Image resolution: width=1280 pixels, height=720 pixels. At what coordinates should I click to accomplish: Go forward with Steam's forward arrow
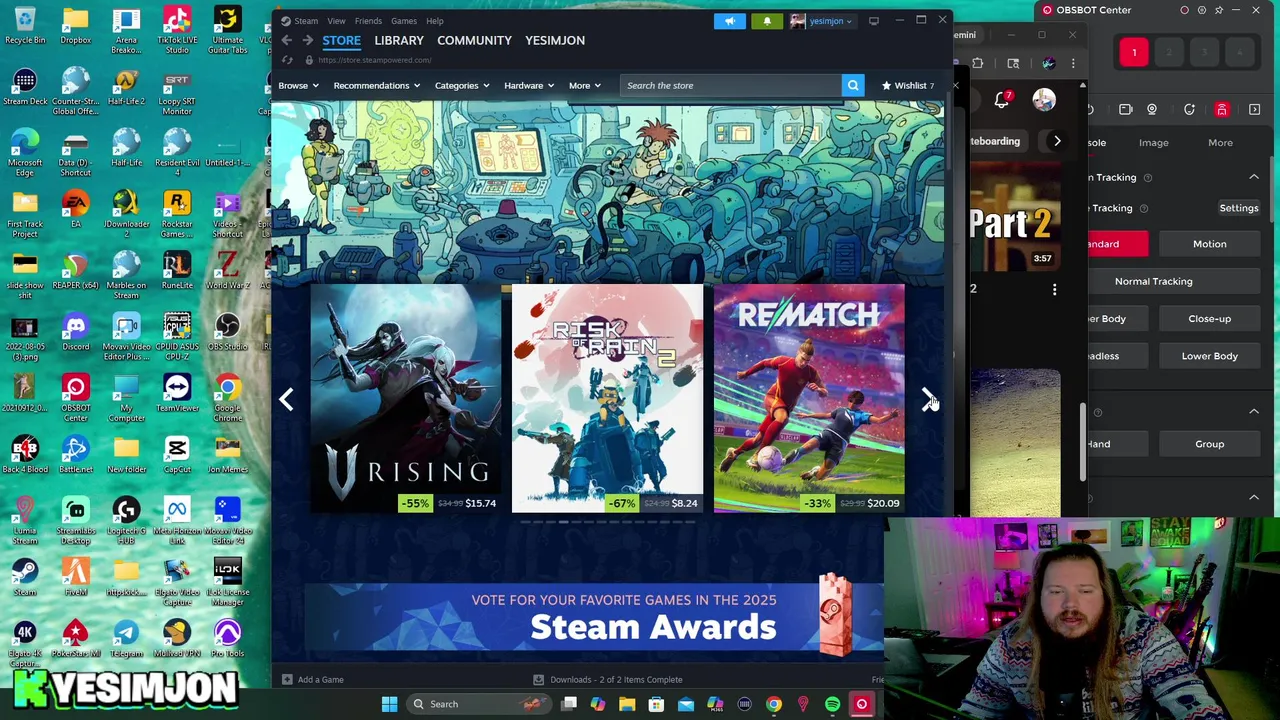pyautogui.click(x=308, y=40)
